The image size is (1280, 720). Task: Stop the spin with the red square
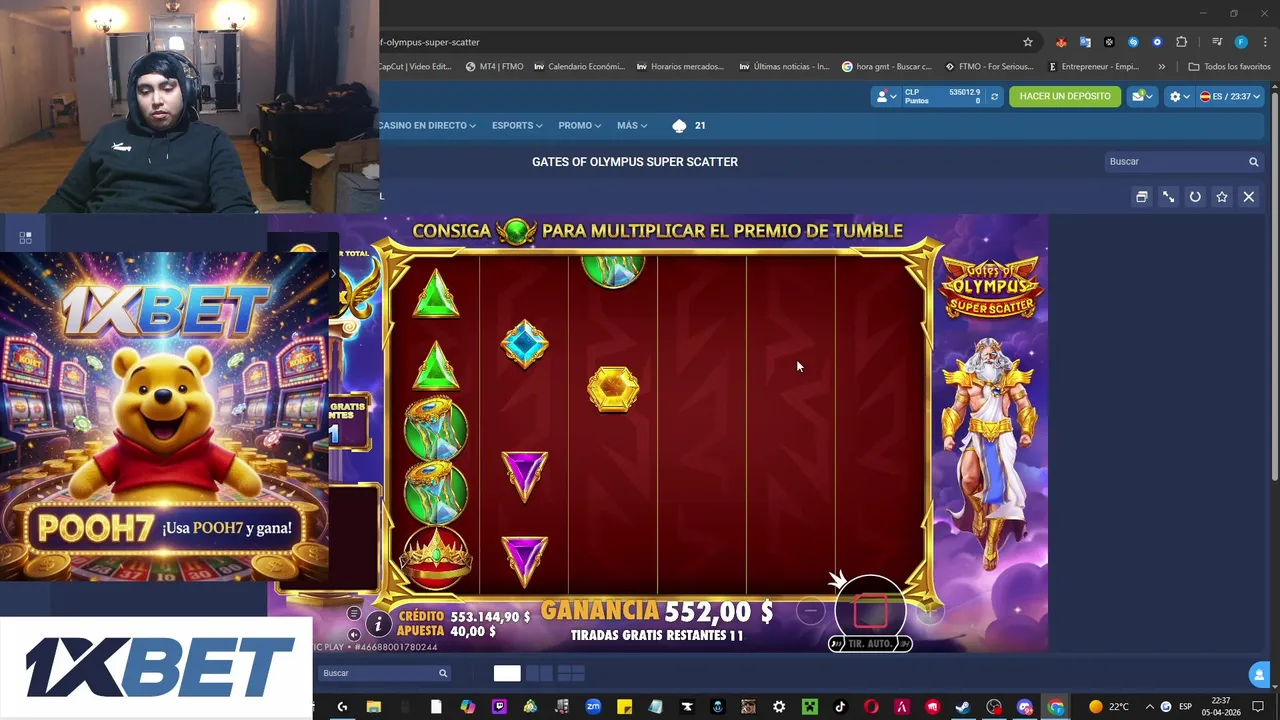(871, 611)
